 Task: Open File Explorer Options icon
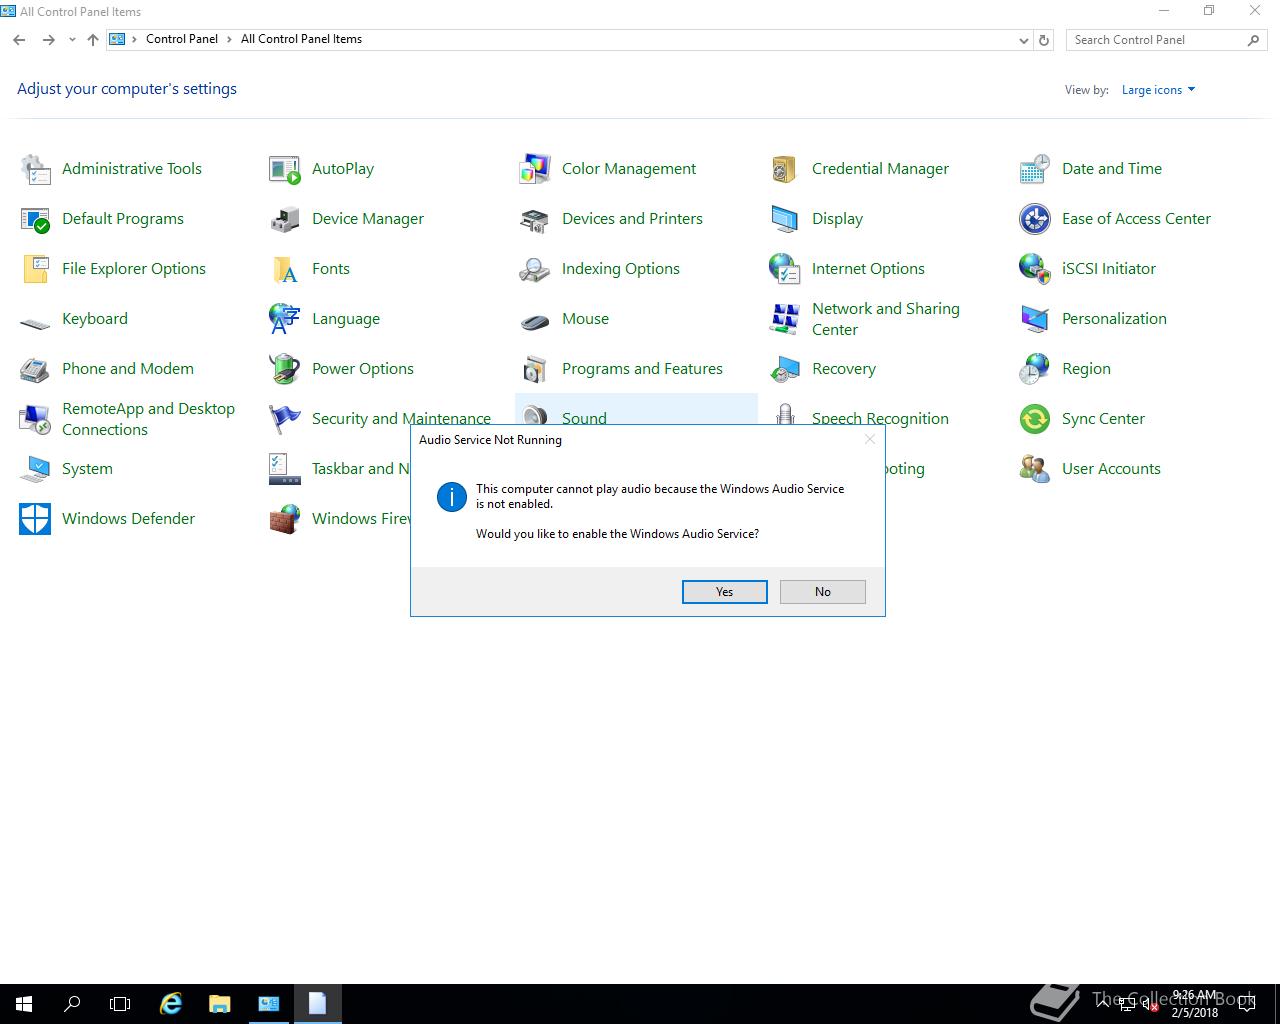pos(35,269)
